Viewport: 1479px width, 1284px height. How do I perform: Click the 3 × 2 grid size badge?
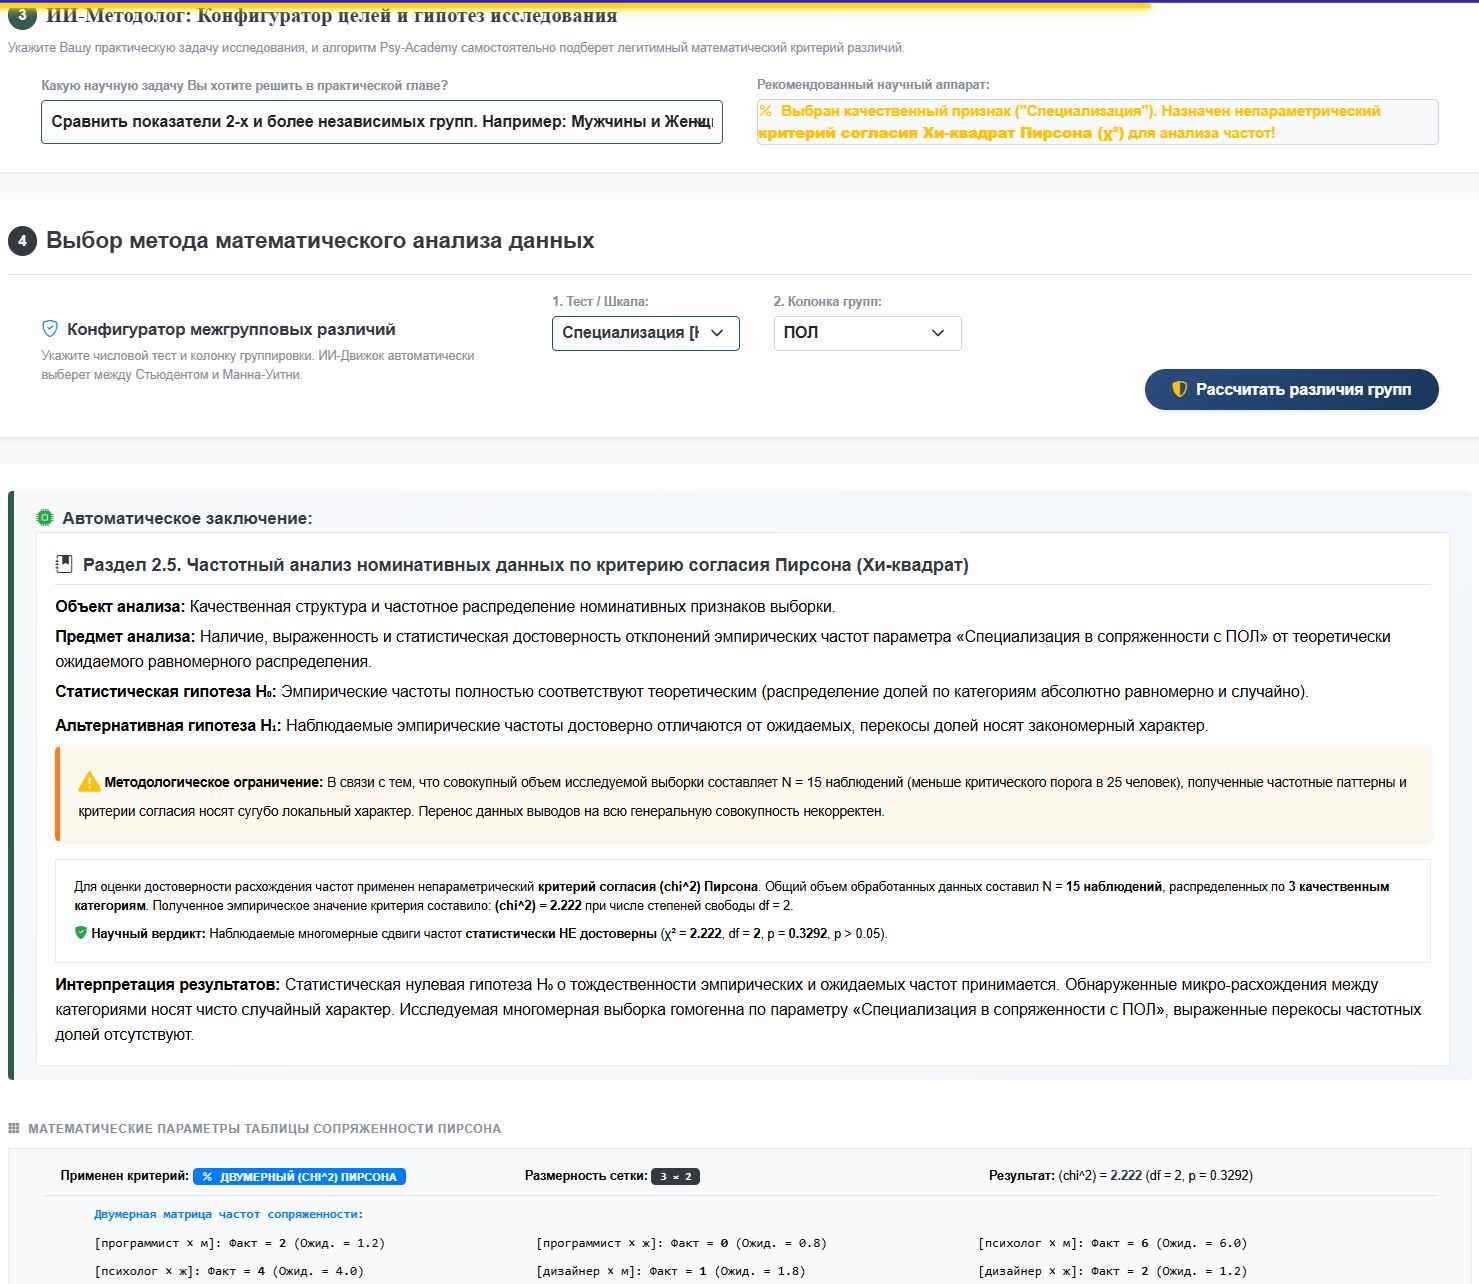pyautogui.click(x=675, y=1177)
